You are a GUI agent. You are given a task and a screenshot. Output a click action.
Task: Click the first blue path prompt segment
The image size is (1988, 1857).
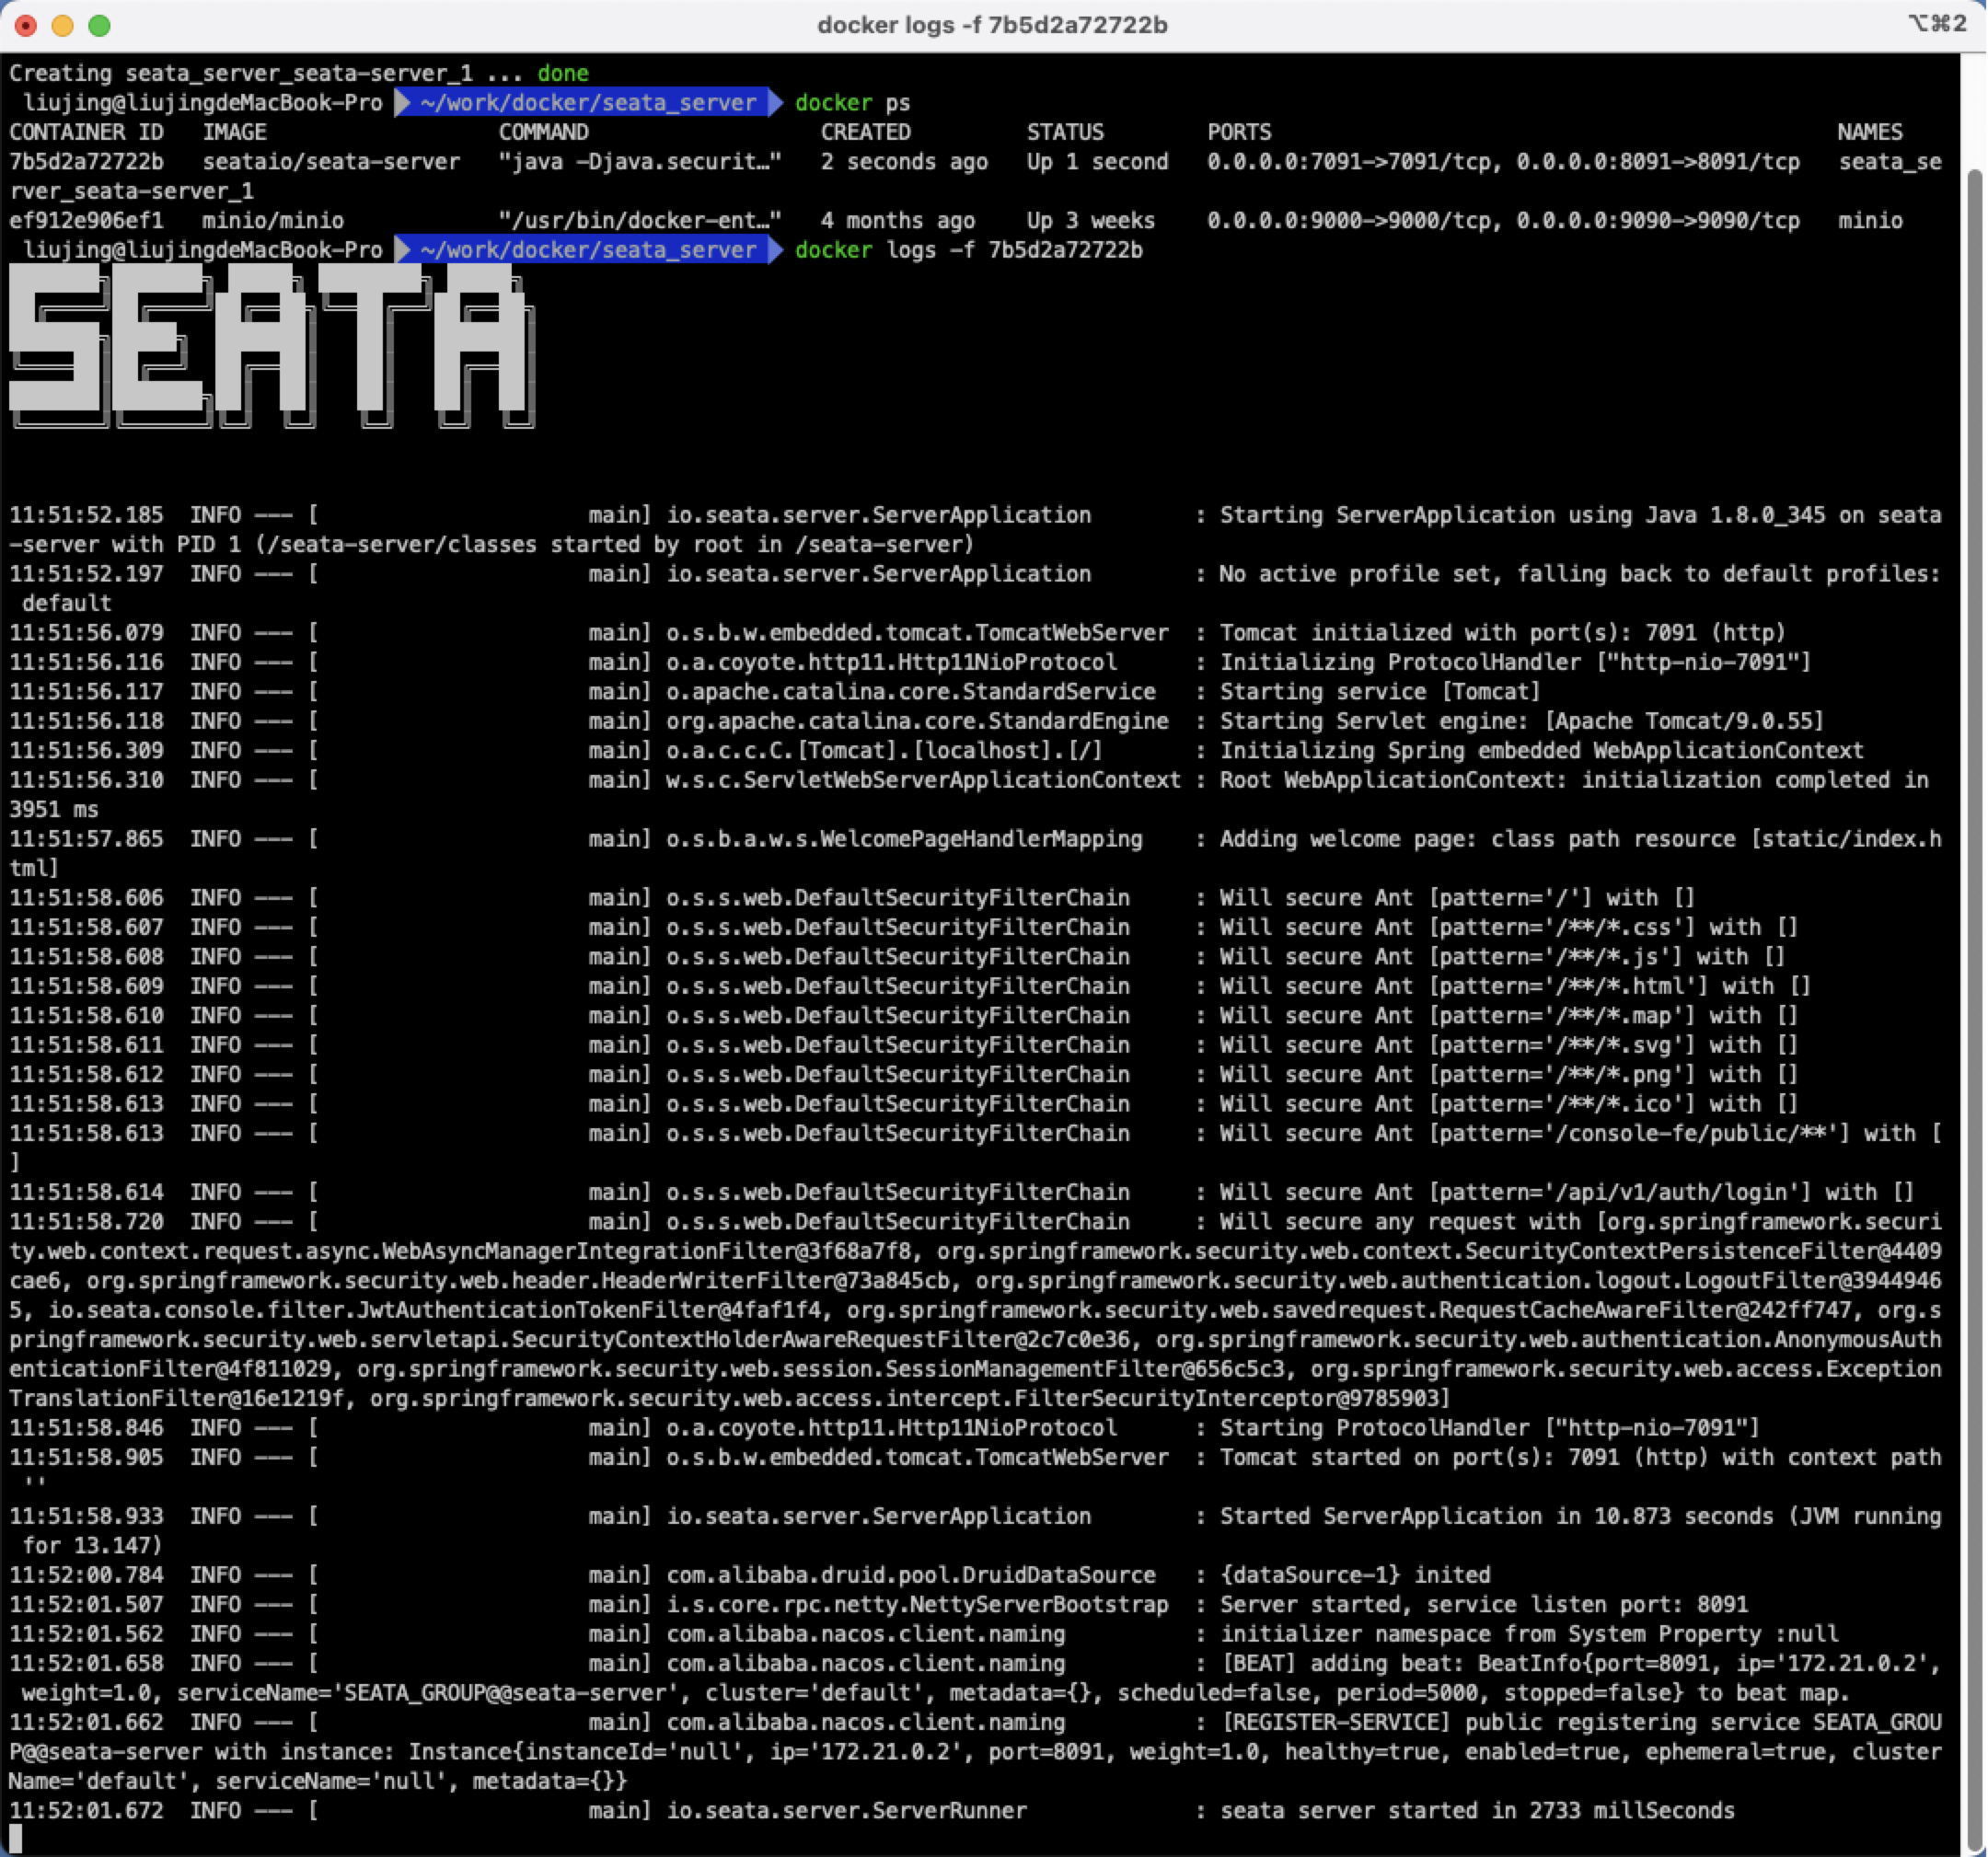pos(588,103)
